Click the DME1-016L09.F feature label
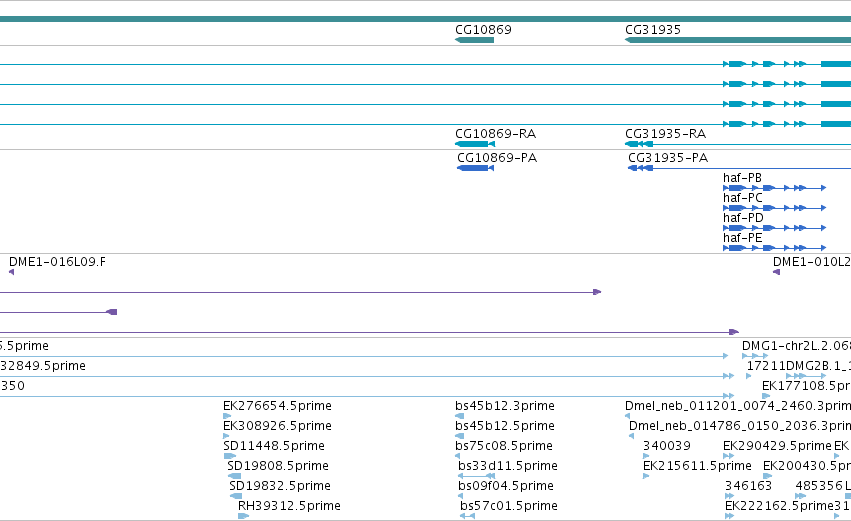Image resolution: width=851 pixels, height=521 pixels. (x=58, y=262)
